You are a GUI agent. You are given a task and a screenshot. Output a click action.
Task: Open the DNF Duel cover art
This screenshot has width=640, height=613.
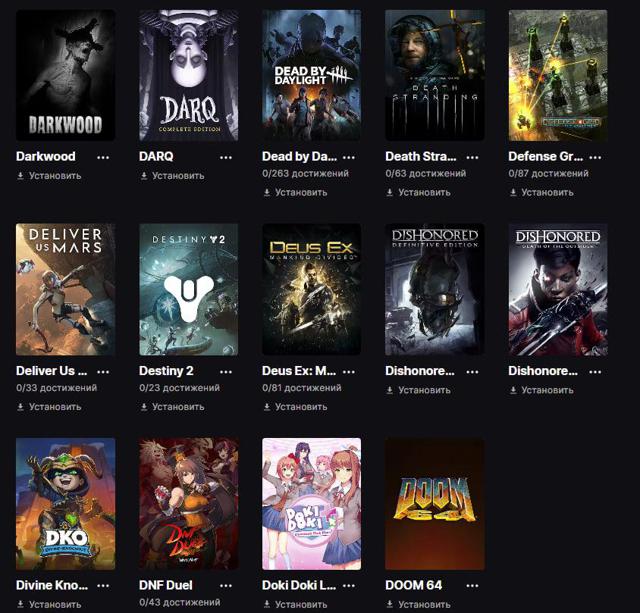[x=189, y=504]
